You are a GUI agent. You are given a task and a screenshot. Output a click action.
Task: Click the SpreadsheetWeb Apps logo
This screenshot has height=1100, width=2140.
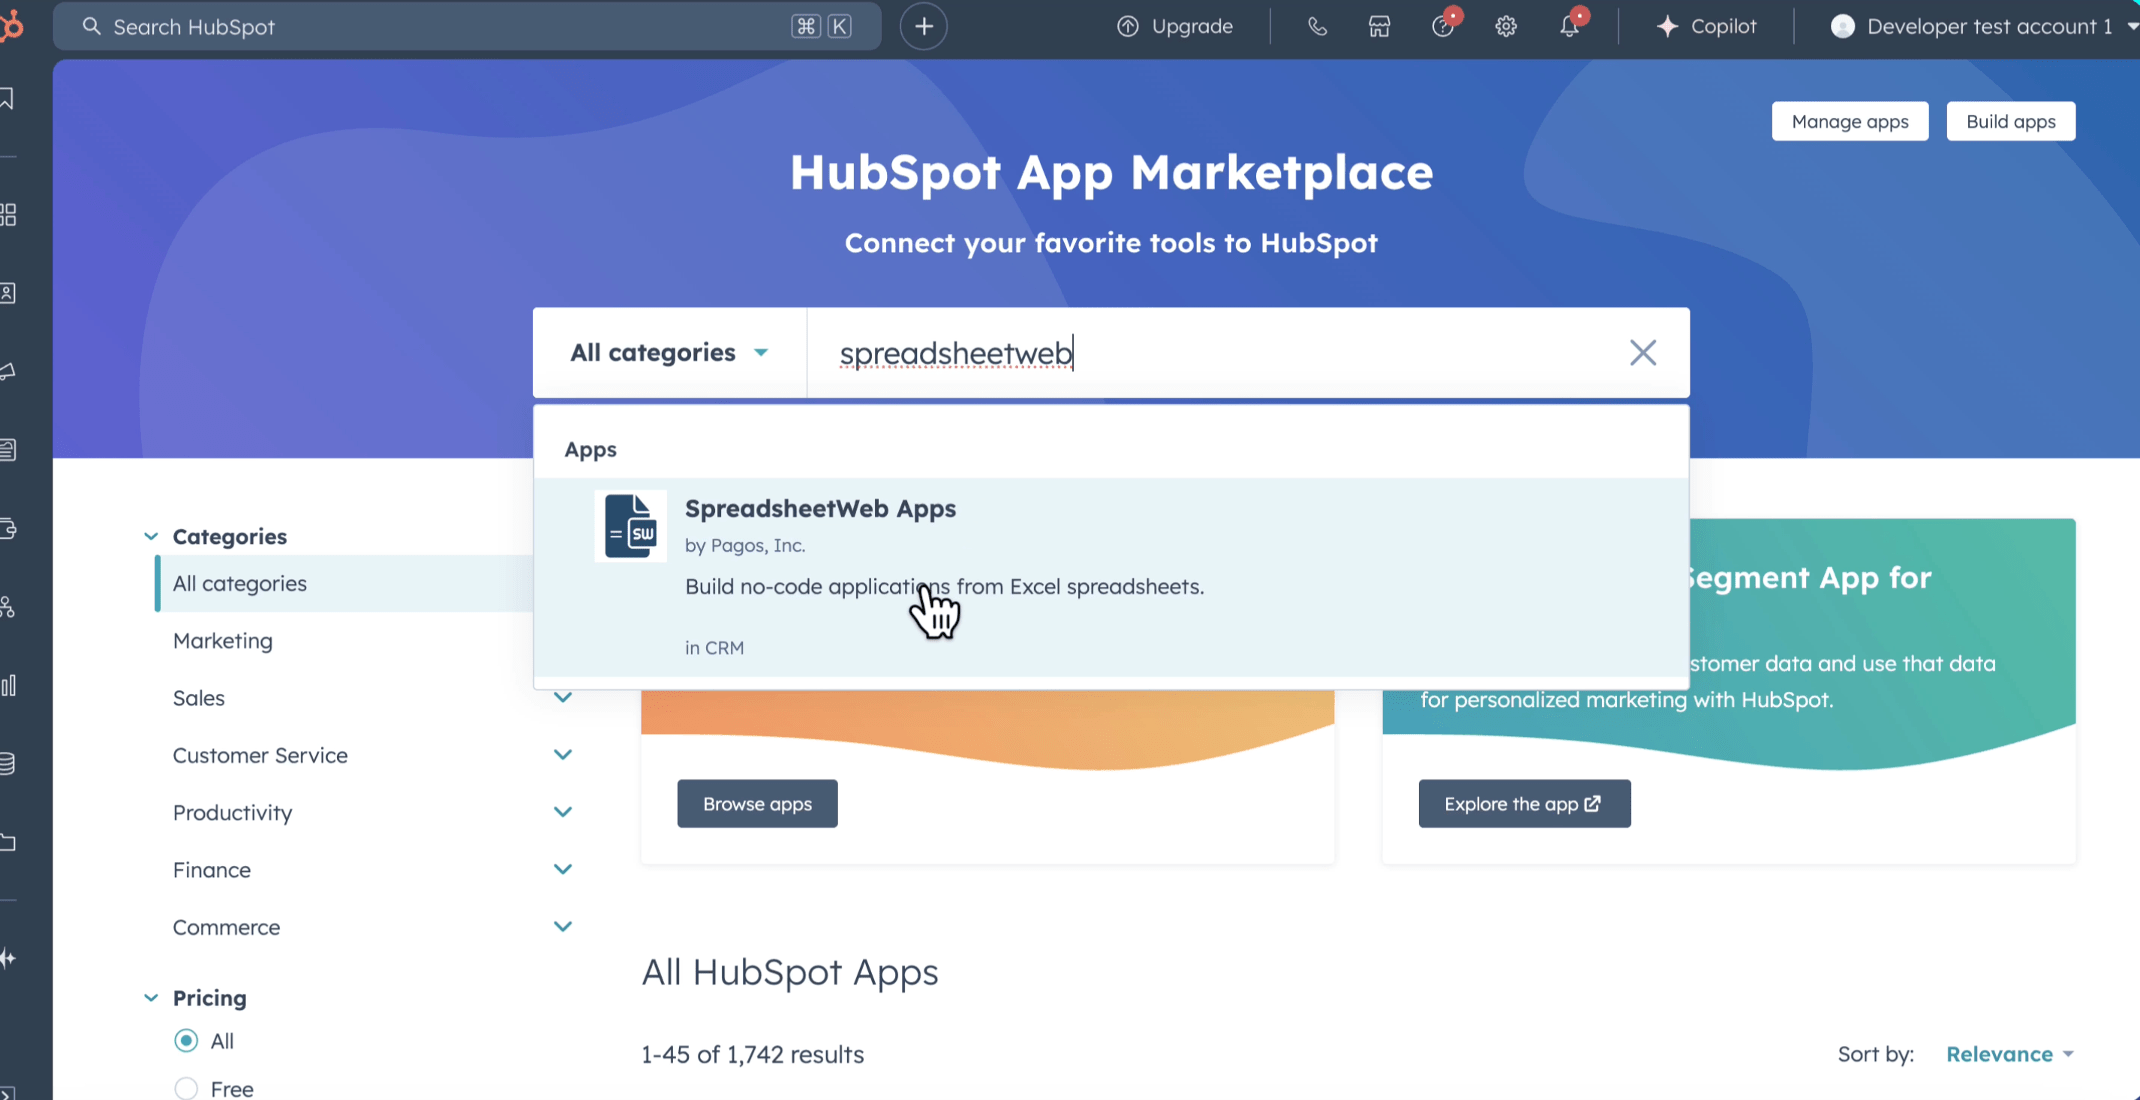pos(630,526)
